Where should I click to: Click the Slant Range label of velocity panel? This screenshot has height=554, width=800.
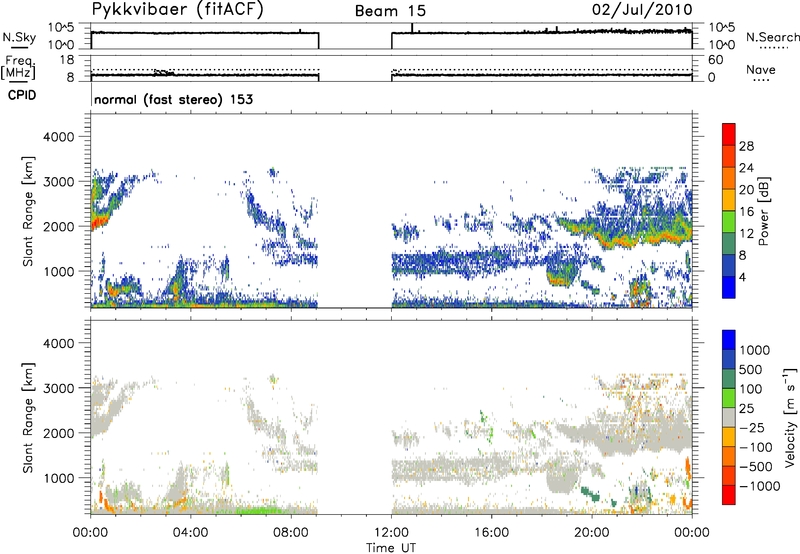pyautogui.click(x=28, y=417)
